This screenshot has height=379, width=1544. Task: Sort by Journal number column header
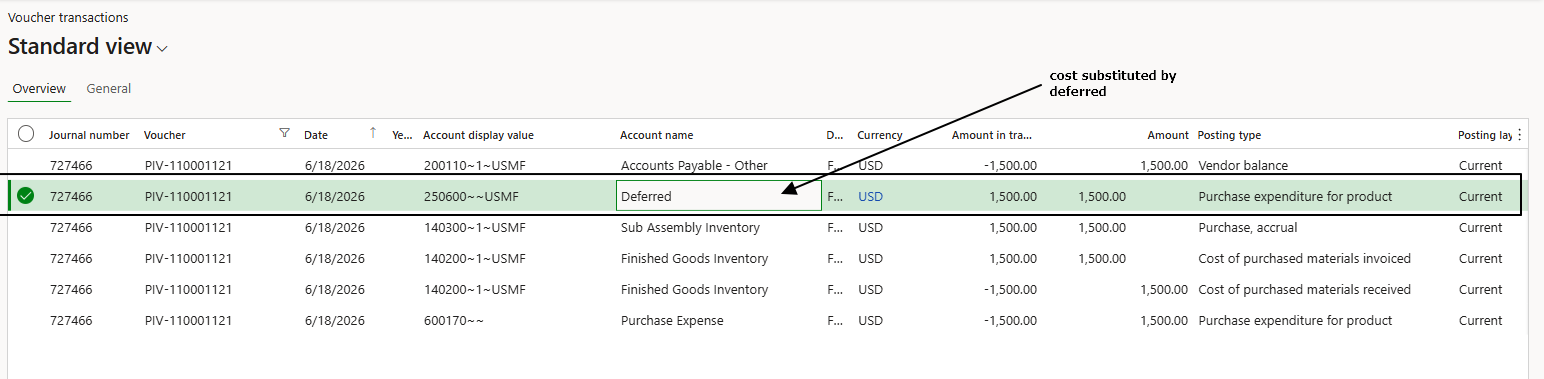click(x=89, y=135)
